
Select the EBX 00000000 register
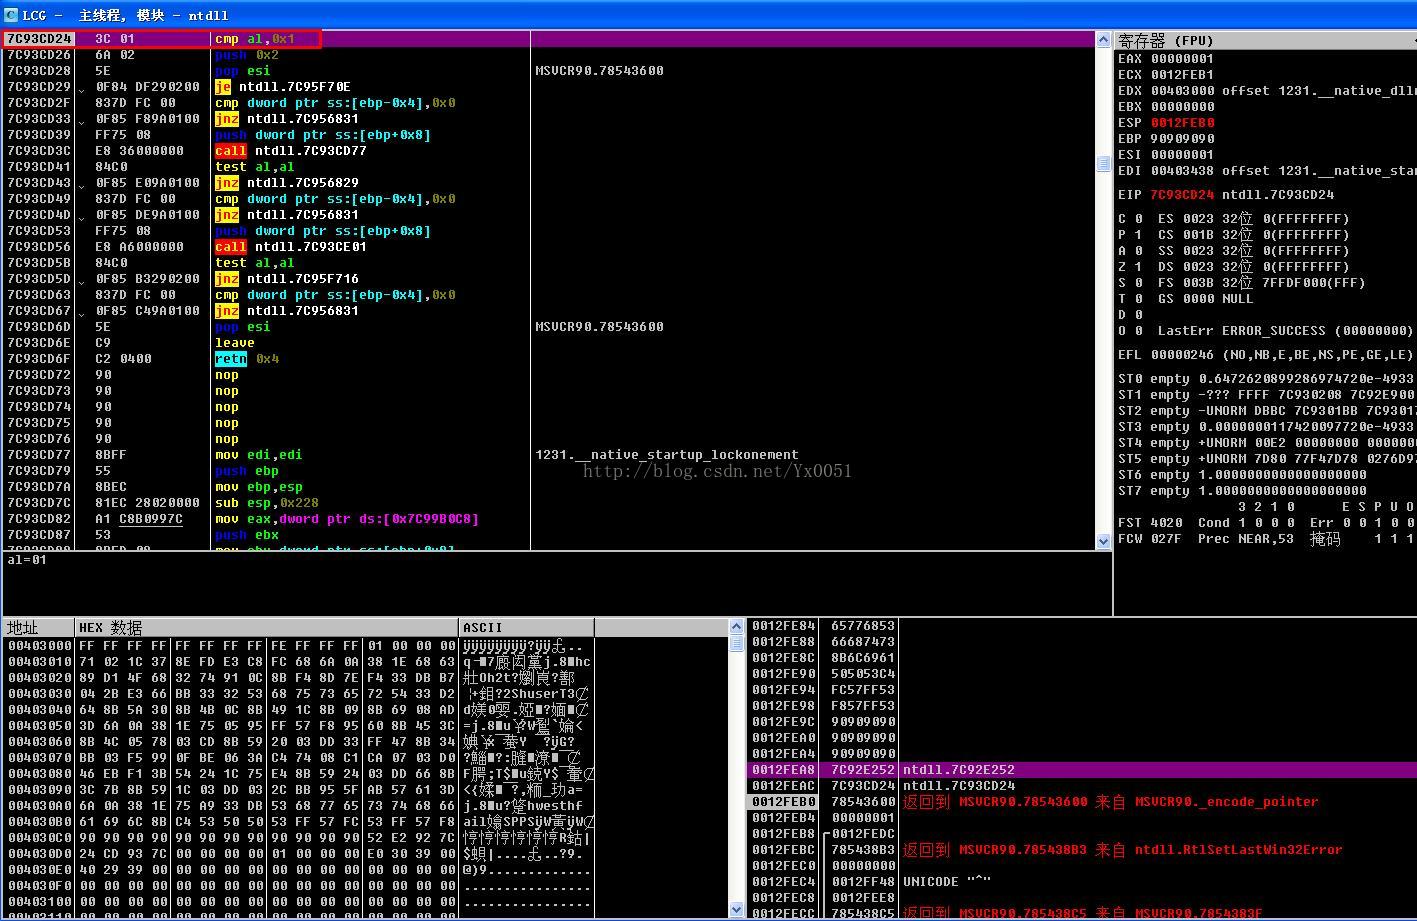[1166, 107]
